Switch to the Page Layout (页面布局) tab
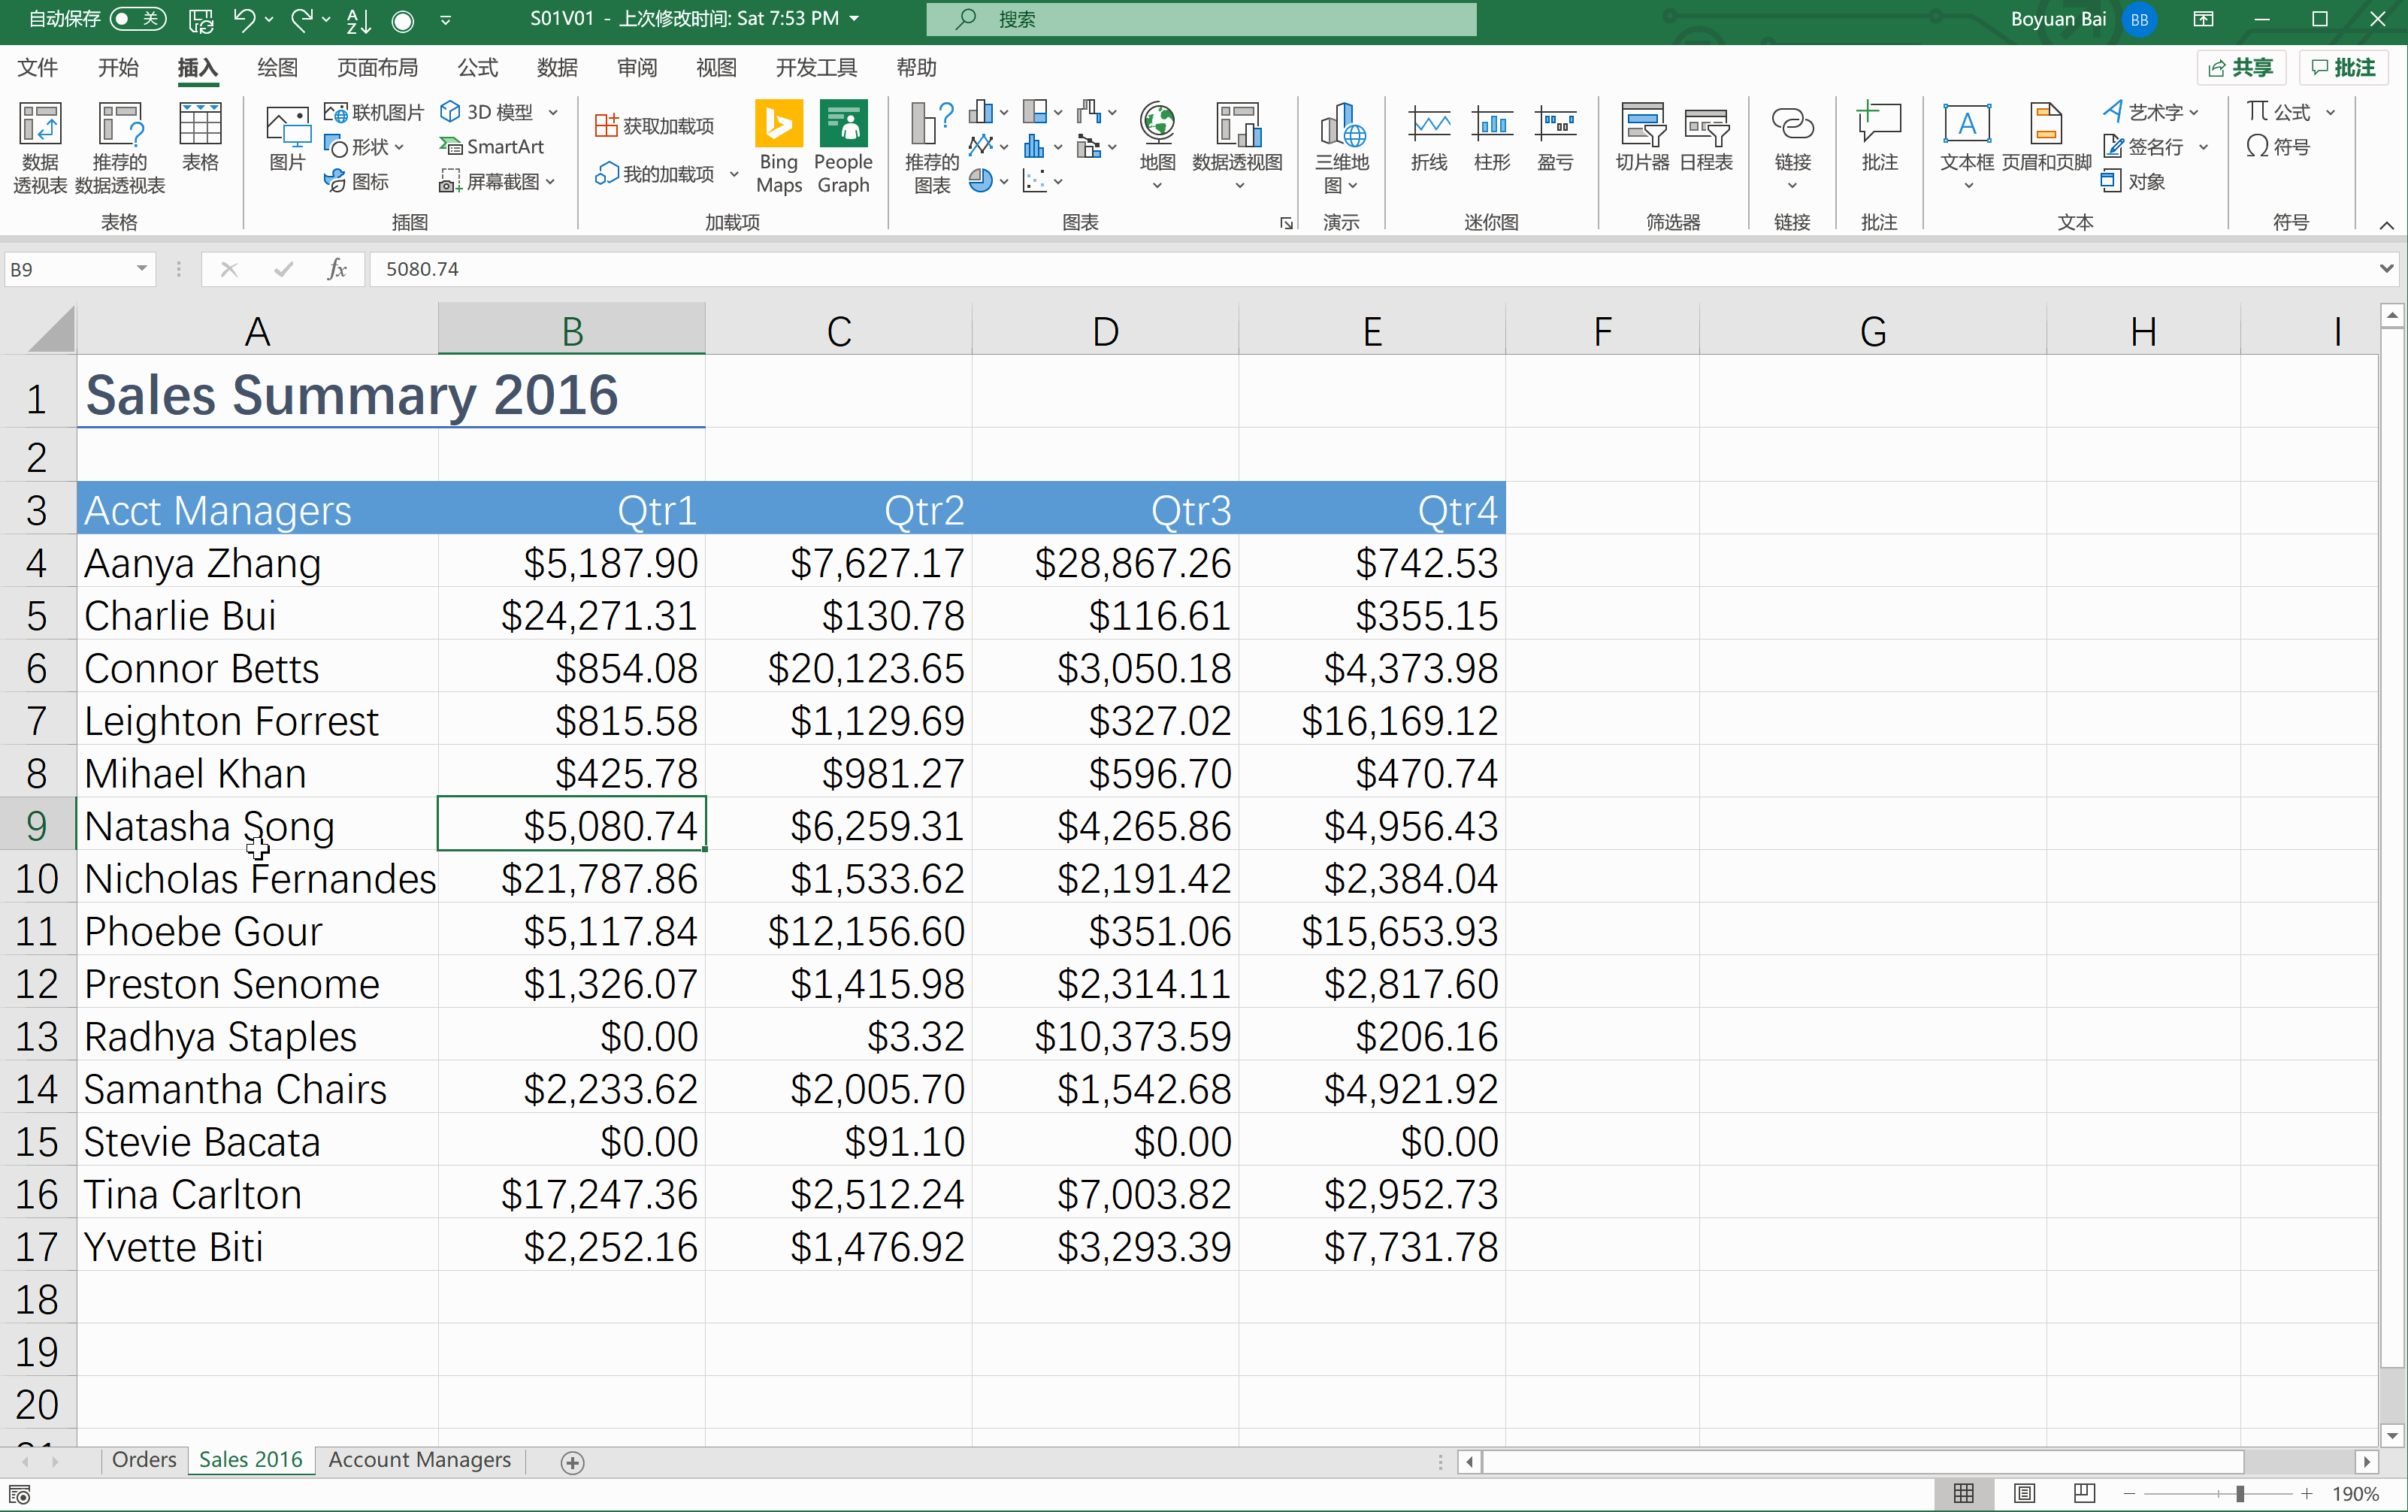 point(377,67)
